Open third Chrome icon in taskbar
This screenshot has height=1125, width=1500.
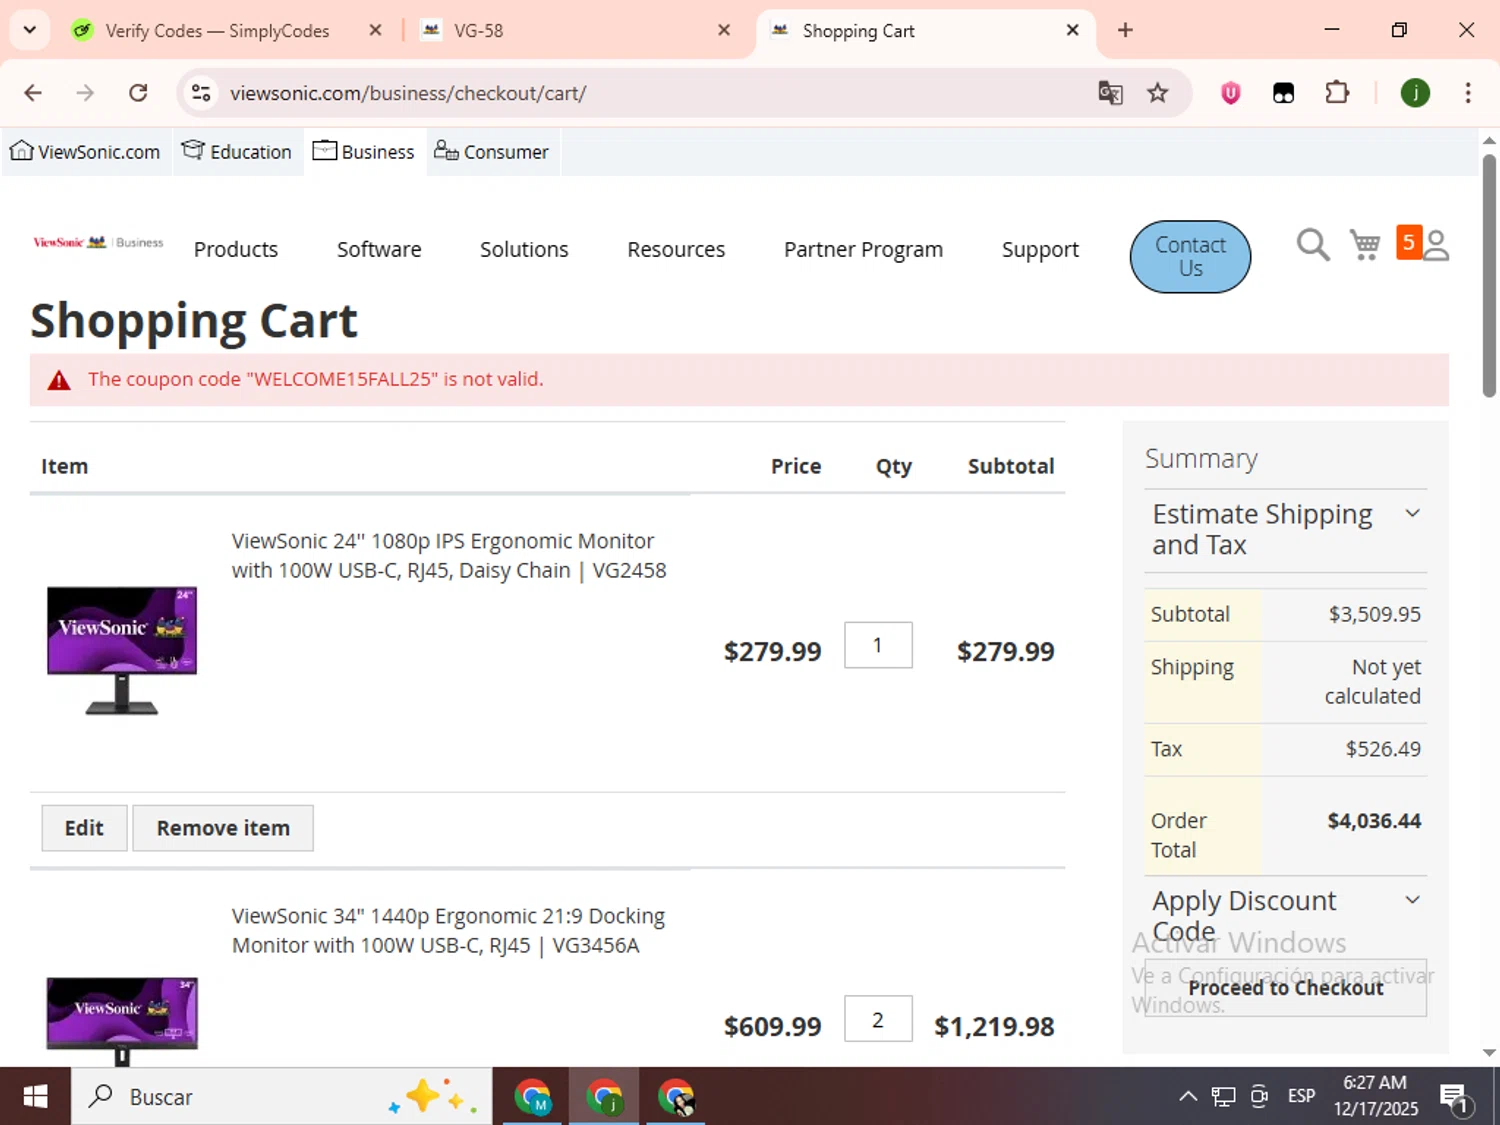click(677, 1097)
